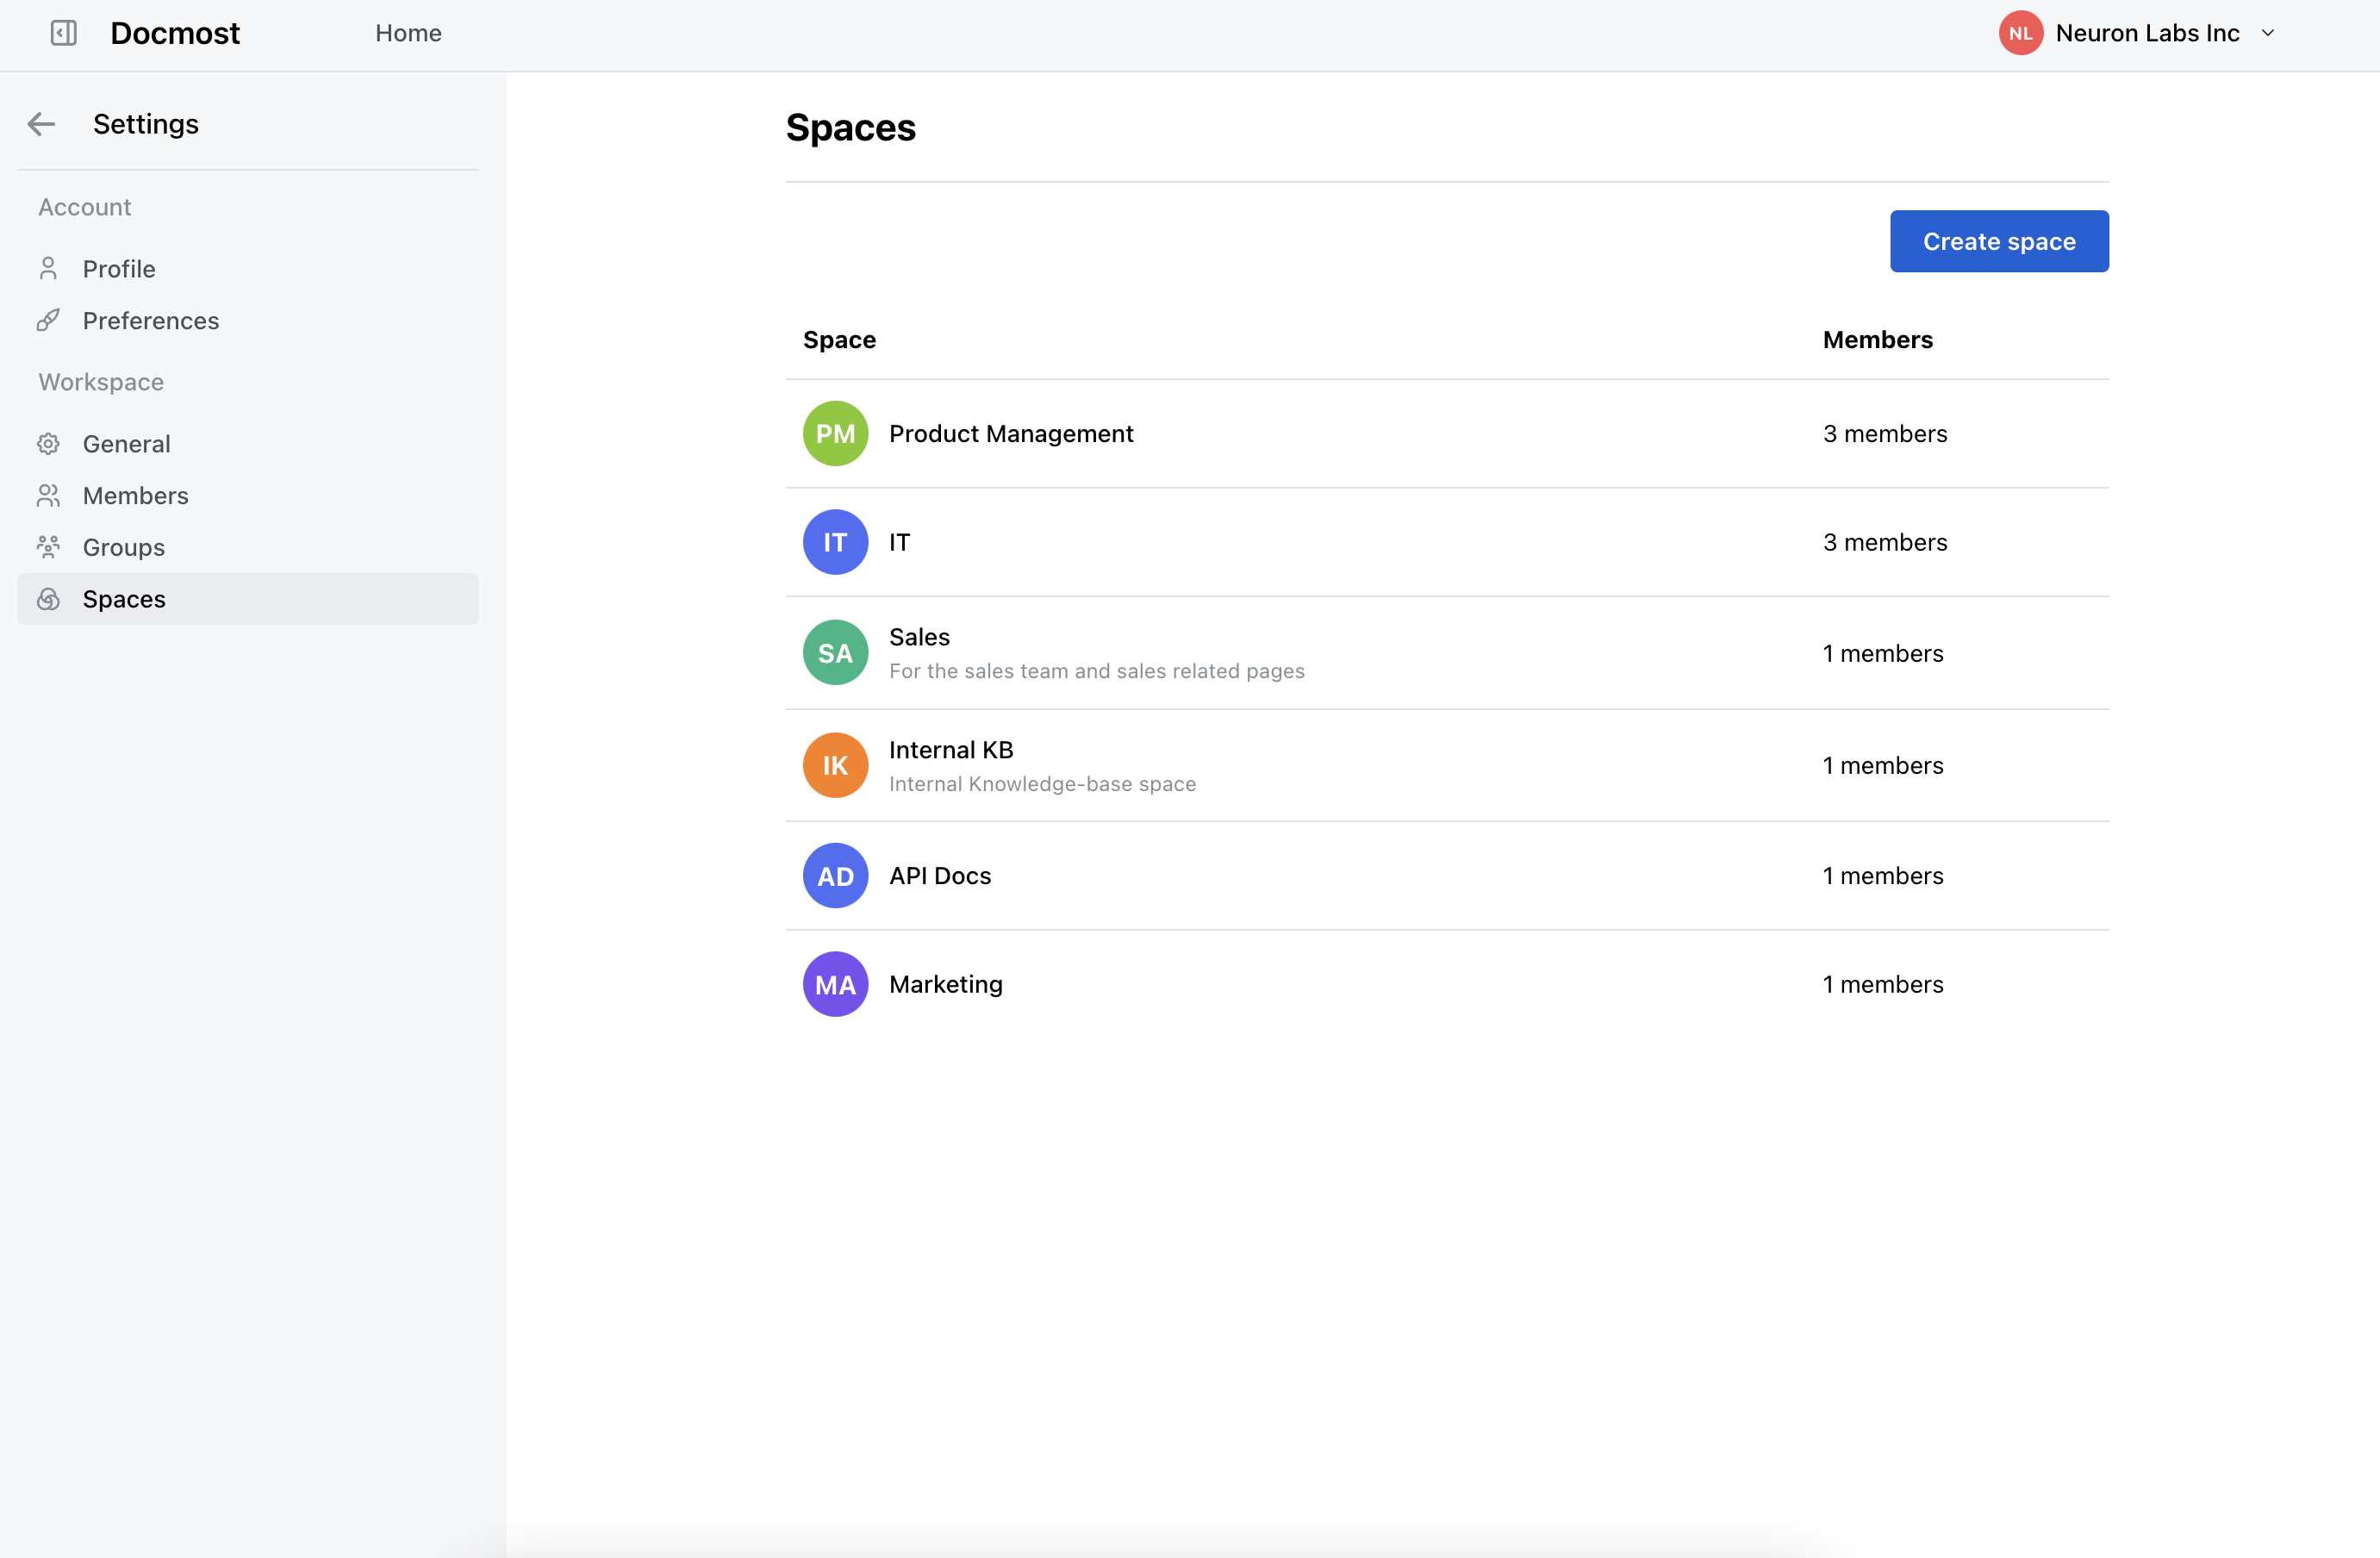The height and width of the screenshot is (1558, 2380).
Task: Click the Settings heading
Action: pyautogui.click(x=146, y=124)
